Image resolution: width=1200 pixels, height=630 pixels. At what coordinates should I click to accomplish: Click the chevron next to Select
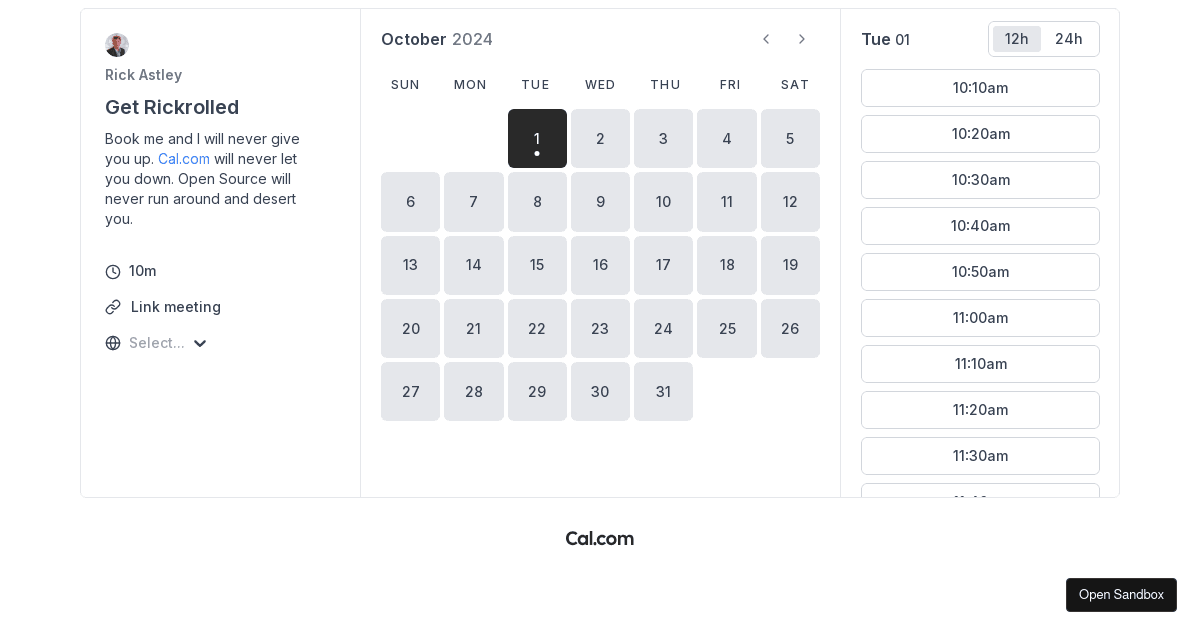pos(200,343)
